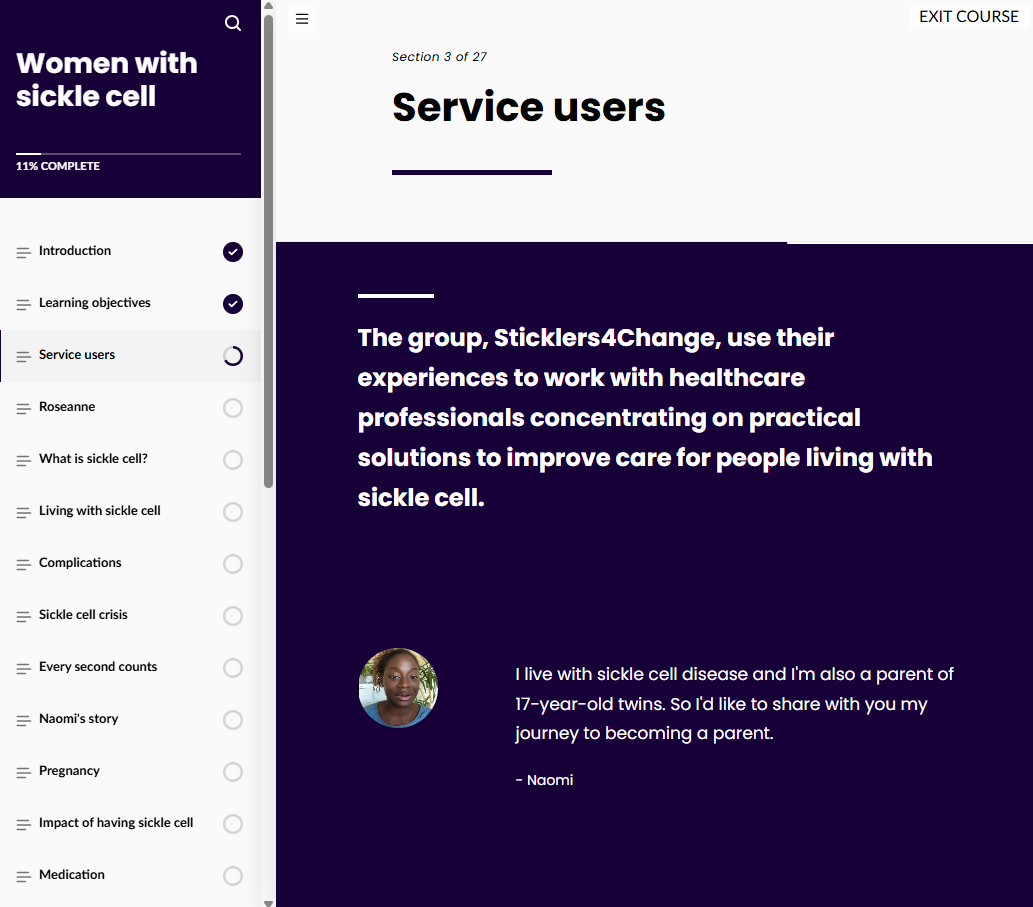Click the status circle for Pregnancy
Image resolution: width=1033 pixels, height=907 pixels.
233,772
